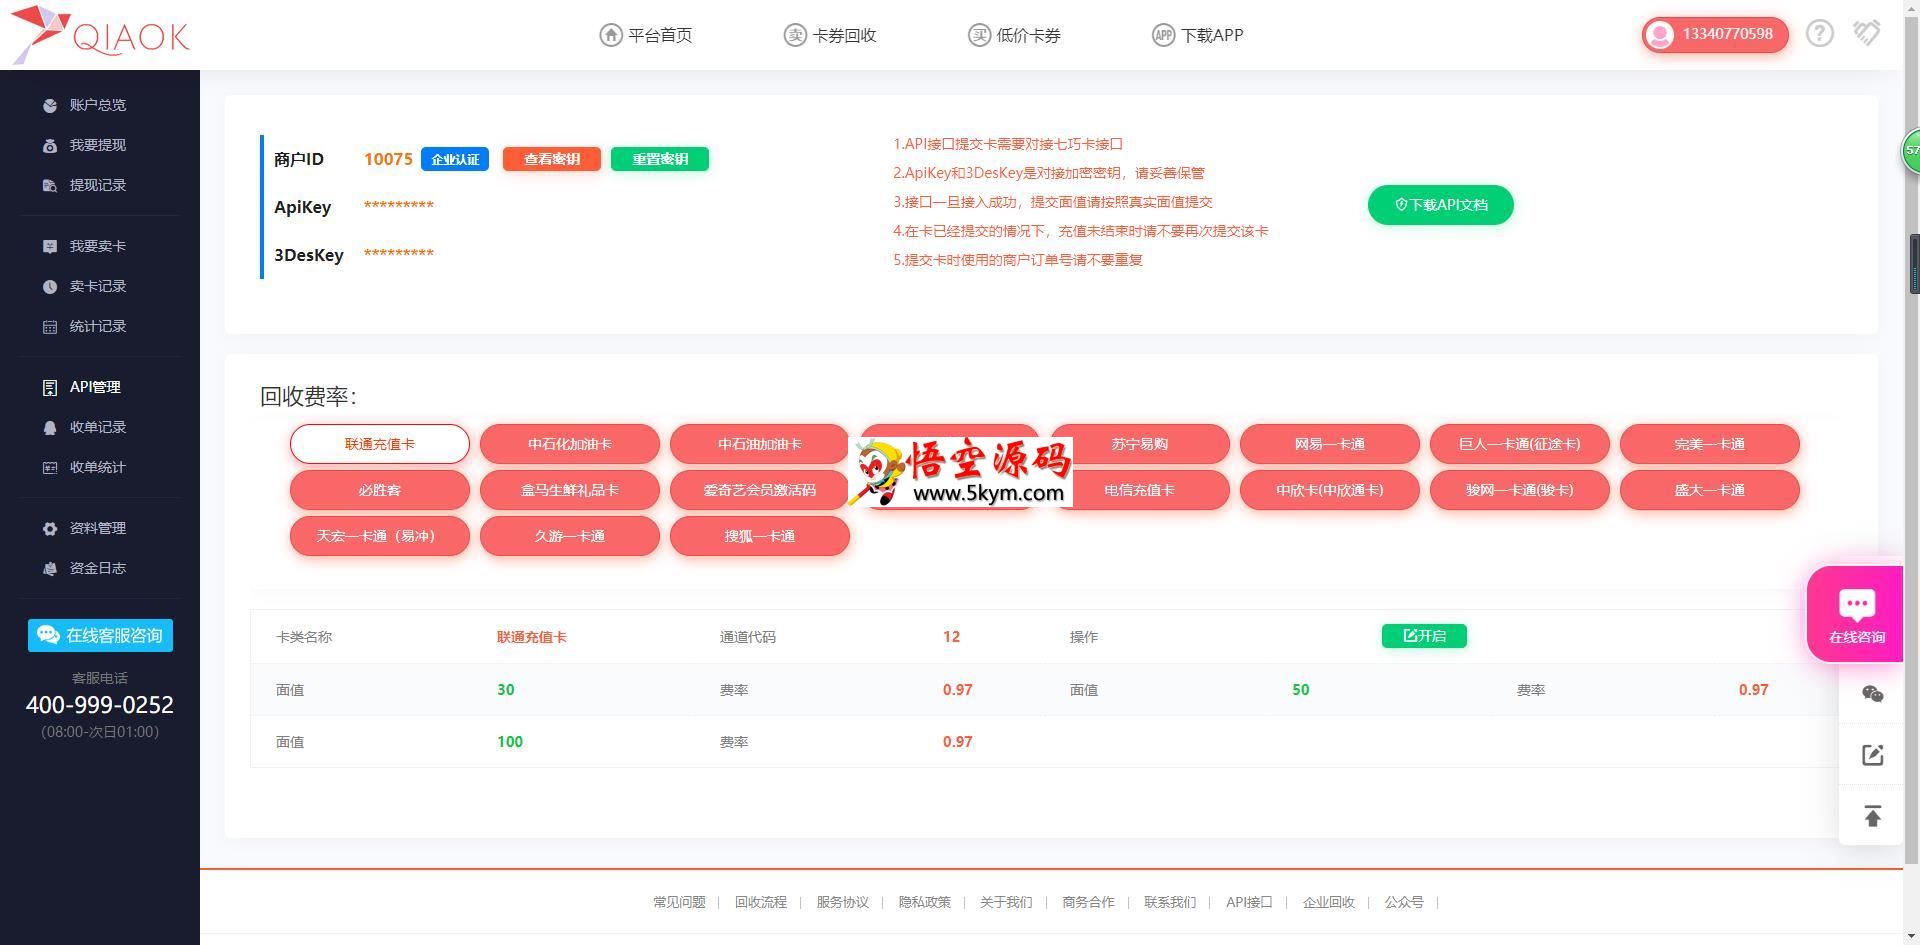Select the API管理 sidebar item

point(95,387)
